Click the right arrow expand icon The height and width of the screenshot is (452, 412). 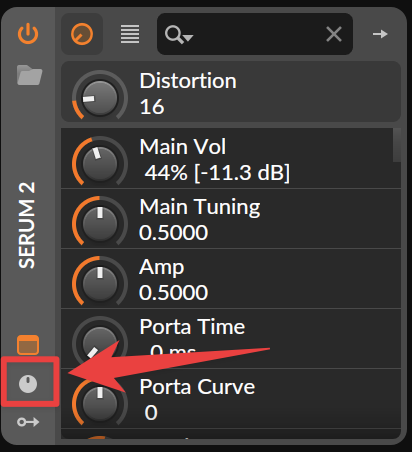(x=380, y=34)
